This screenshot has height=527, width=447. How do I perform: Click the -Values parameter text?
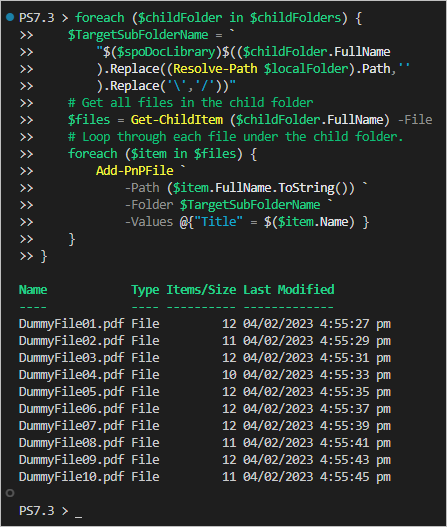[149, 222]
